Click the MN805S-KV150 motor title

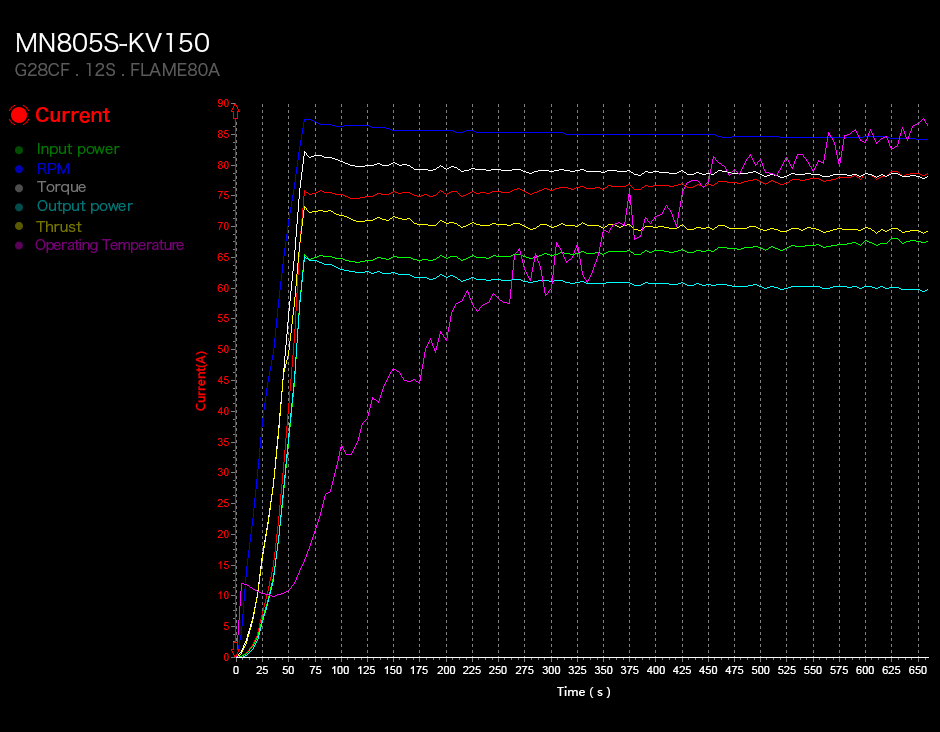tap(112, 43)
